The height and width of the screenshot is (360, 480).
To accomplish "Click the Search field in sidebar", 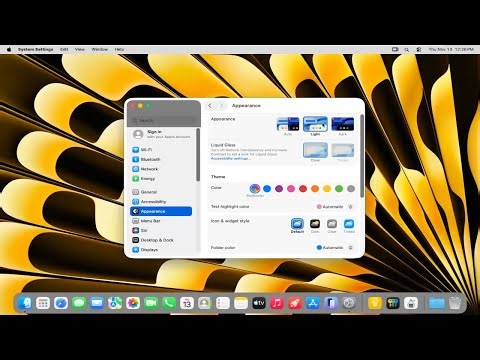I will point(163,120).
